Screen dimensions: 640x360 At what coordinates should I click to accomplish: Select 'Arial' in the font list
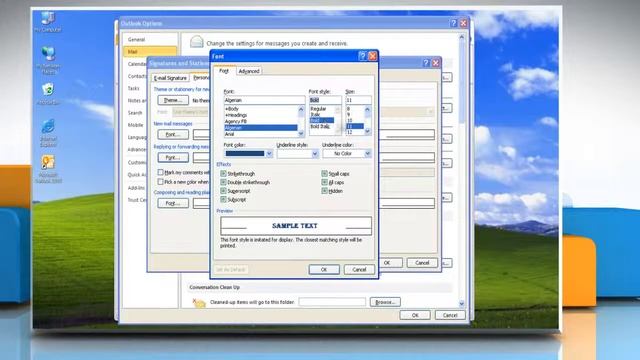(x=229, y=134)
